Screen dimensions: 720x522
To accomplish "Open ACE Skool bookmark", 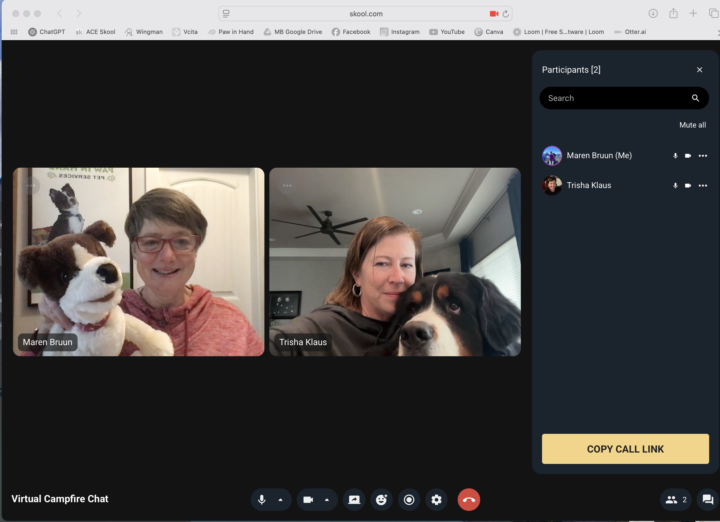I will pos(95,32).
